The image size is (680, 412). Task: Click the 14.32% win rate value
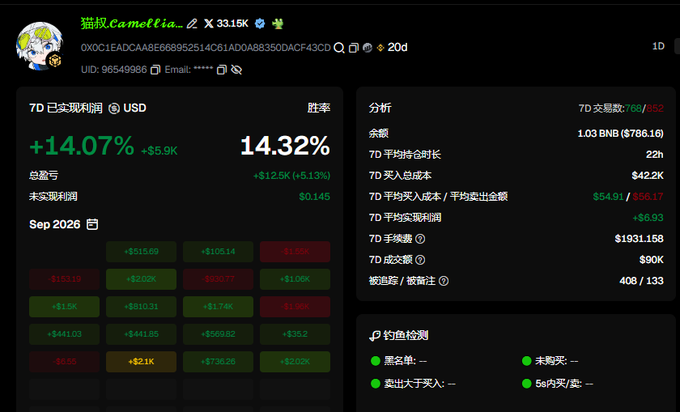pos(285,146)
